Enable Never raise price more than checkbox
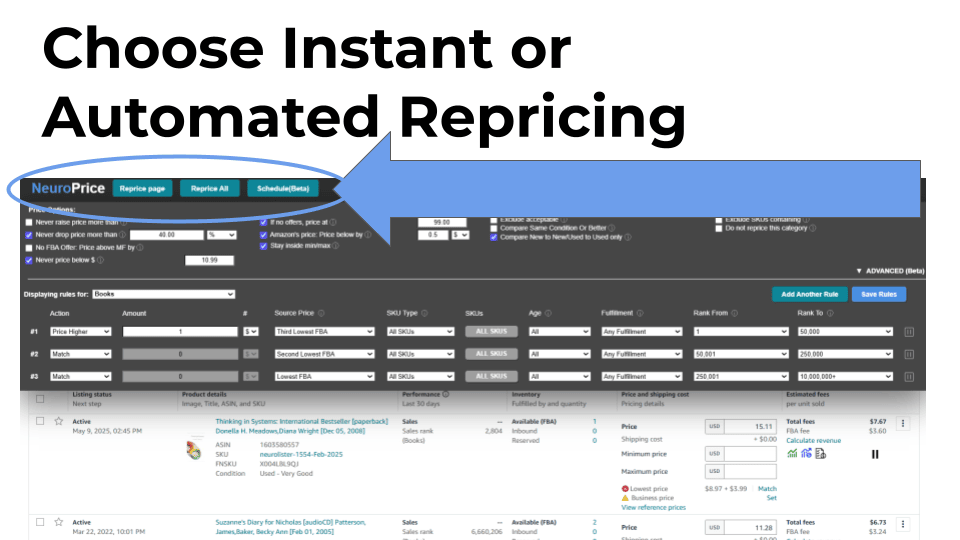The height and width of the screenshot is (540, 960). pyautogui.click(x=29, y=222)
